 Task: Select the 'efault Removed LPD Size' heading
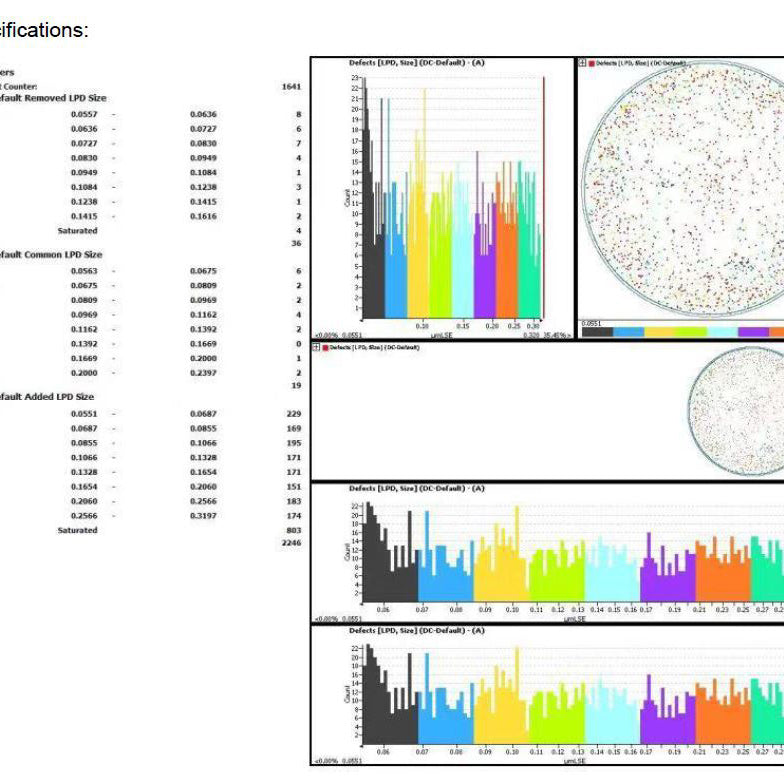tap(53, 98)
